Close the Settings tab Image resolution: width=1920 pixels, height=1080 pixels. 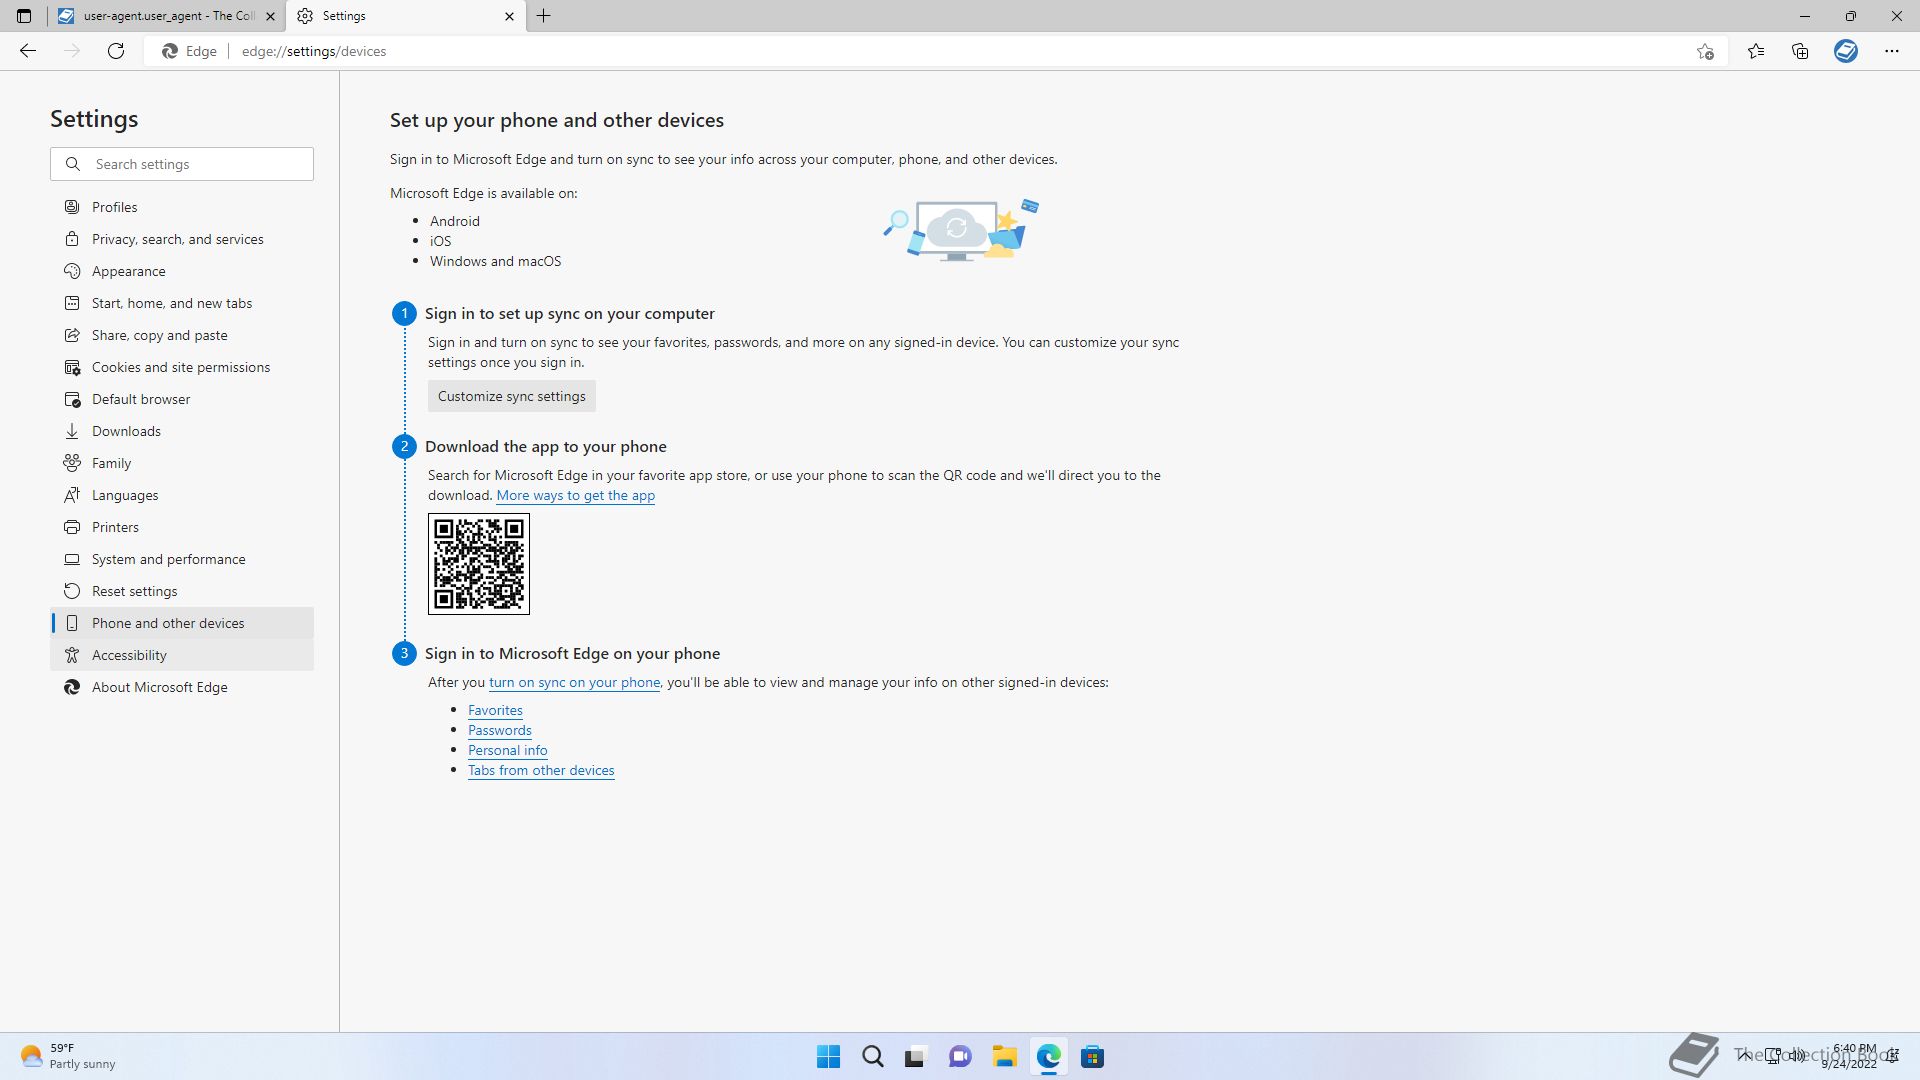click(x=509, y=16)
